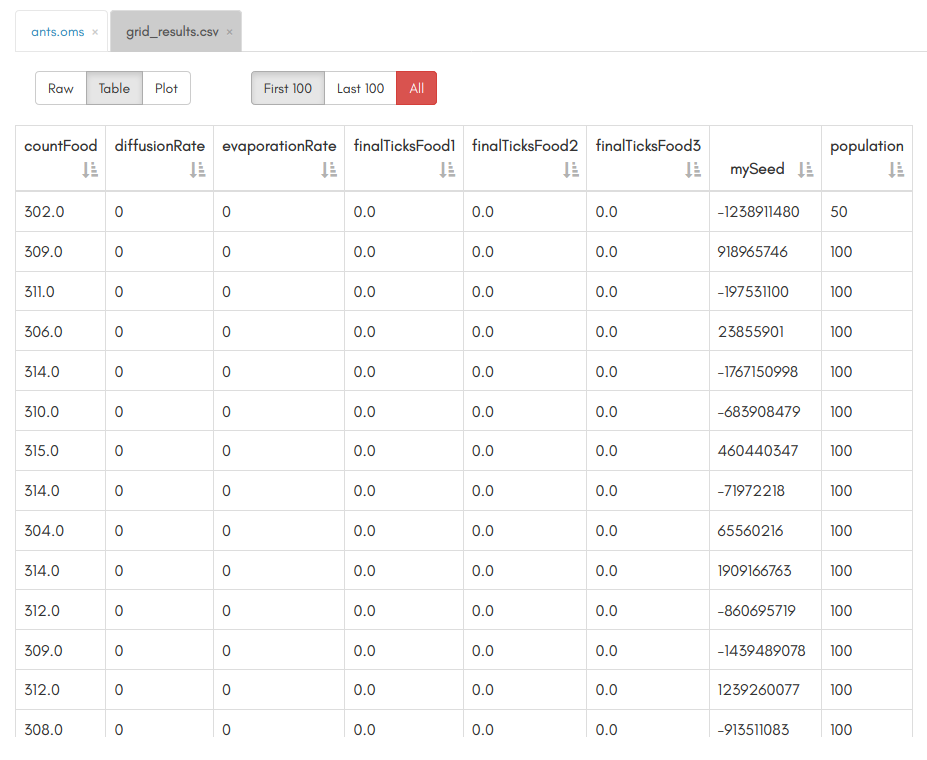Open the ants.oms tab

point(57,32)
